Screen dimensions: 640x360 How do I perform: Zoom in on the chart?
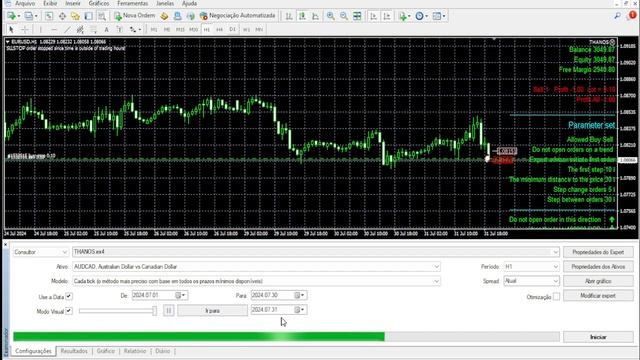pos(331,16)
